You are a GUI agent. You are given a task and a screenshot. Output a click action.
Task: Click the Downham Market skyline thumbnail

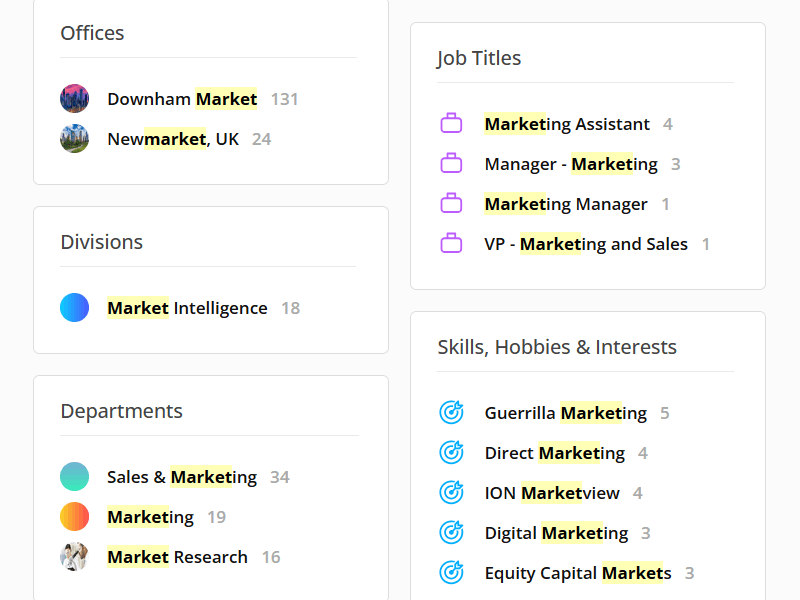point(74,99)
